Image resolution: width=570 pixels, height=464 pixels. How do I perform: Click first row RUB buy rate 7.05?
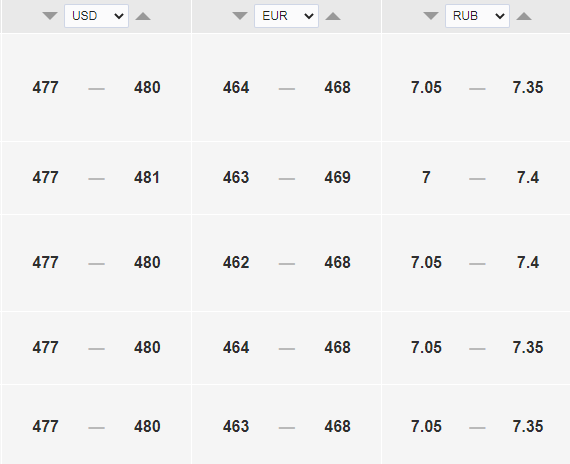(x=426, y=88)
